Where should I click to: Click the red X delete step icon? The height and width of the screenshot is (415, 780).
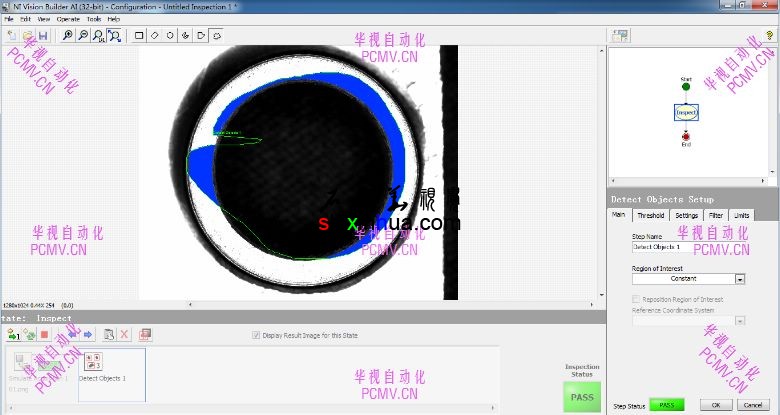coord(125,334)
